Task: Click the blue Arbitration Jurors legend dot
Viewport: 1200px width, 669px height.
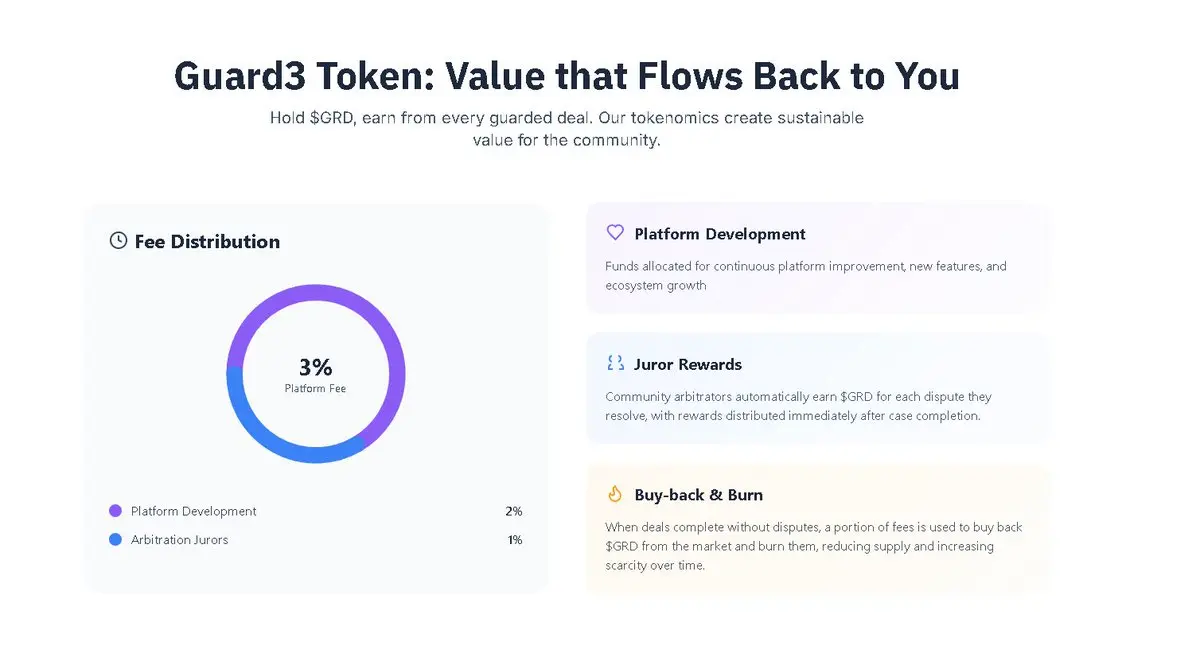Action: click(x=115, y=540)
